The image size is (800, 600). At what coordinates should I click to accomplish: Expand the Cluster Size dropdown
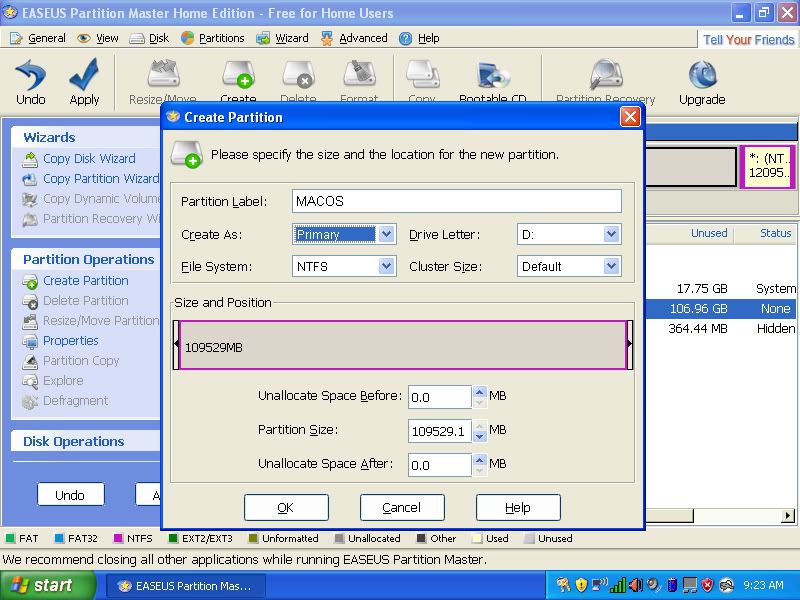[611, 266]
